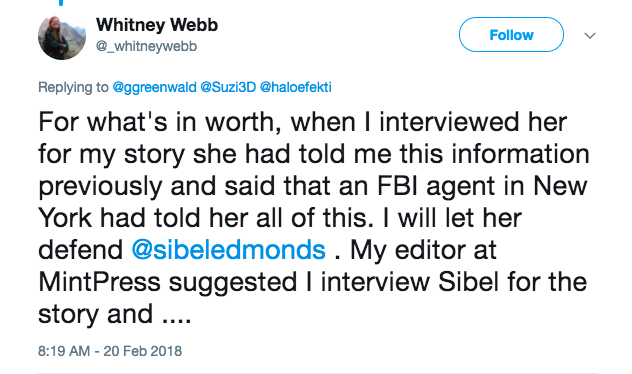Click the 'Replying to' label
Image resolution: width=632 pixels, height=374 pixels.
[x=73, y=87]
